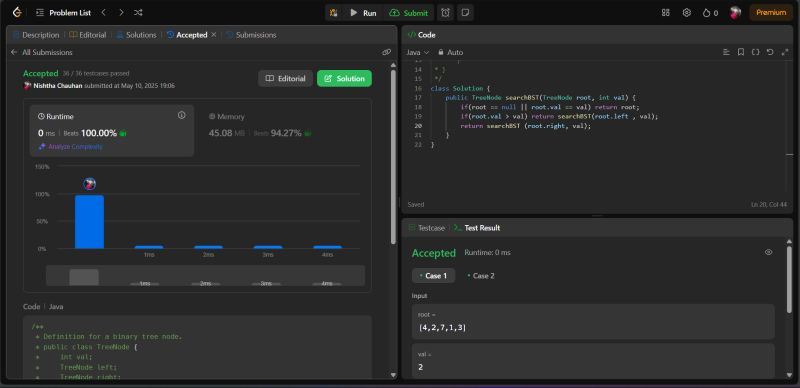Open the Problem List panel
This screenshot has width=800, height=388.
click(x=64, y=13)
